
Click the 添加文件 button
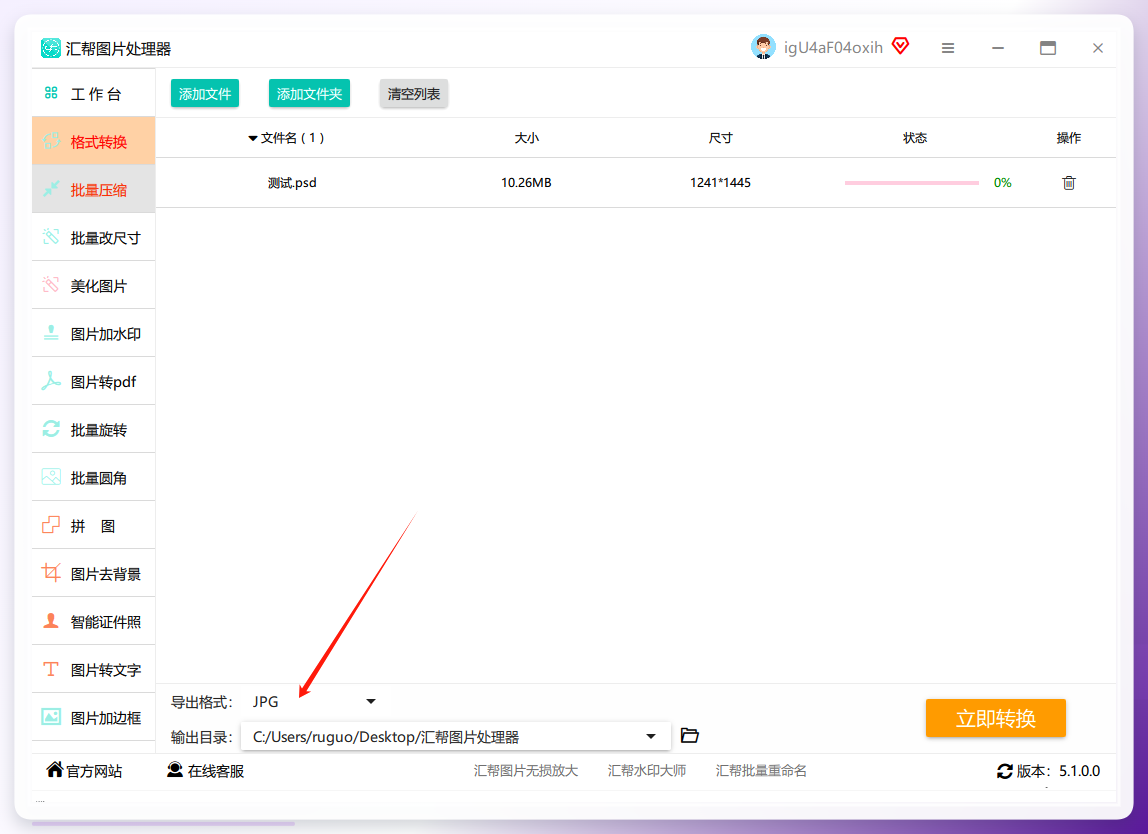(x=205, y=94)
